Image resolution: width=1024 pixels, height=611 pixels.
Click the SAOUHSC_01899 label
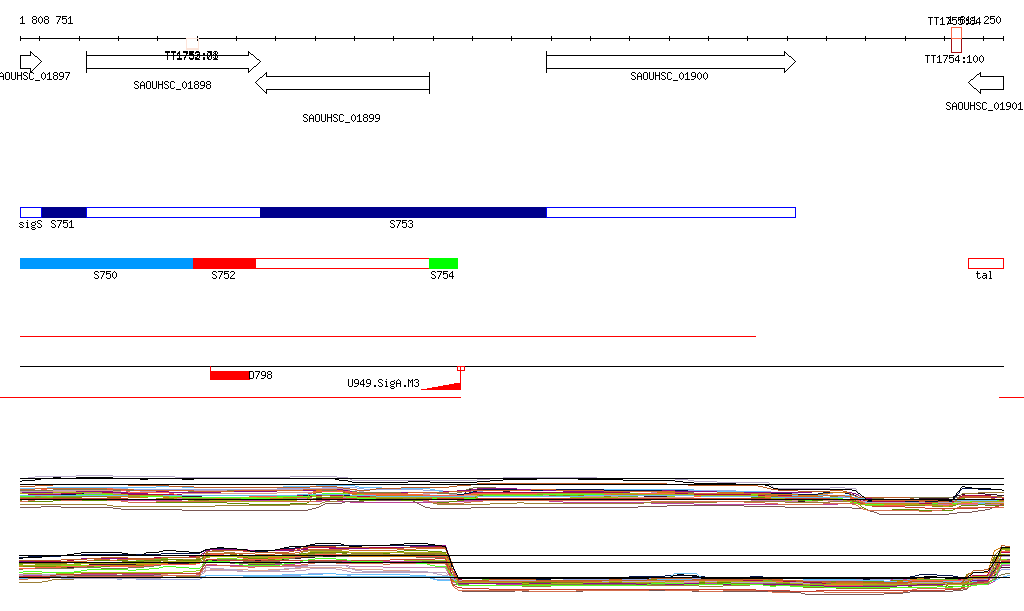coord(342,118)
